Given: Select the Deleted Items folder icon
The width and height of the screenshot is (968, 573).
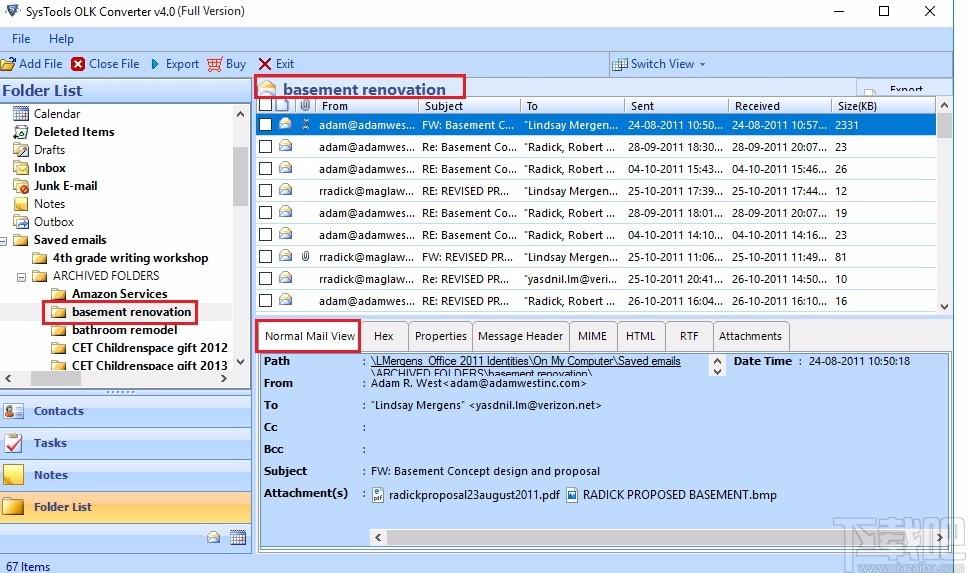Looking at the screenshot, I should 21,132.
